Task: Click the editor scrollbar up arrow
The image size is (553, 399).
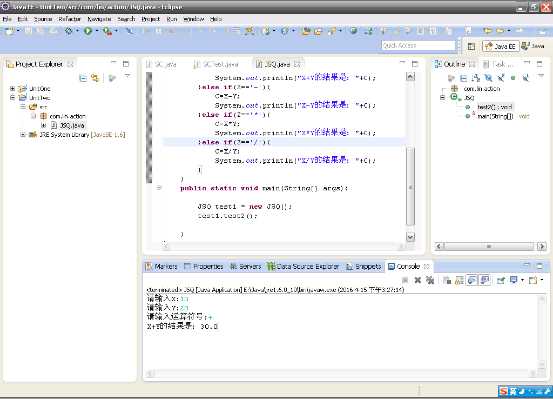Action: 410,77
